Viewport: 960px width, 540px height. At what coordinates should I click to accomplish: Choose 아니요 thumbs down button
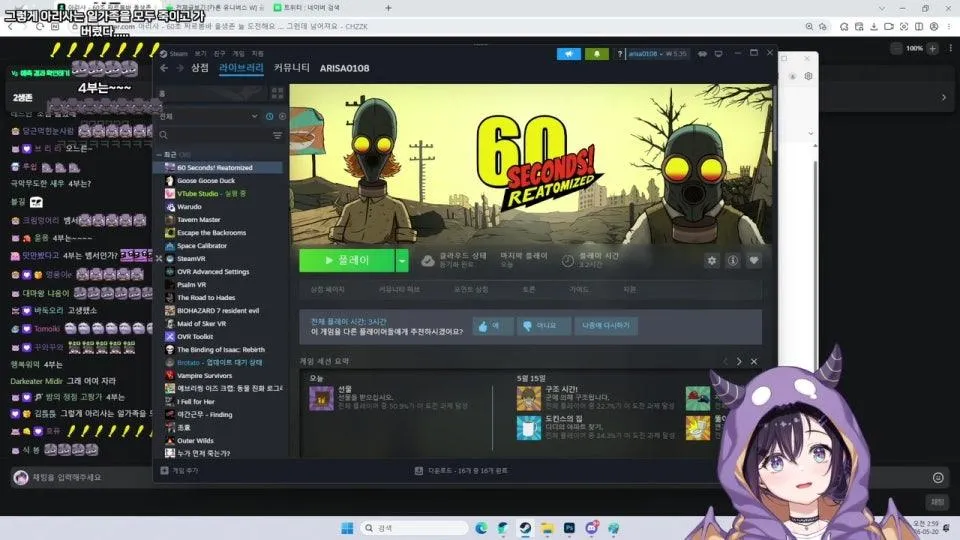(544, 326)
